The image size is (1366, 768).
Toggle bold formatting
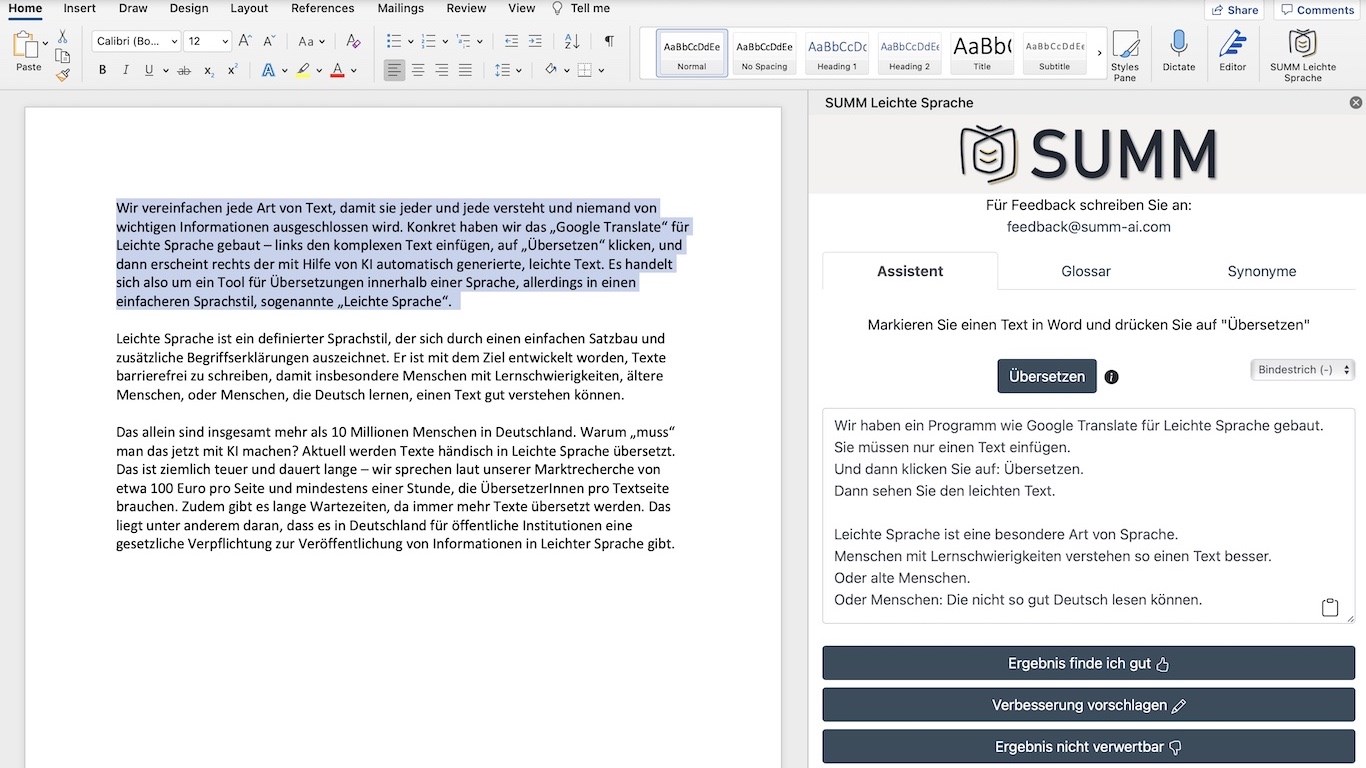pos(102,70)
